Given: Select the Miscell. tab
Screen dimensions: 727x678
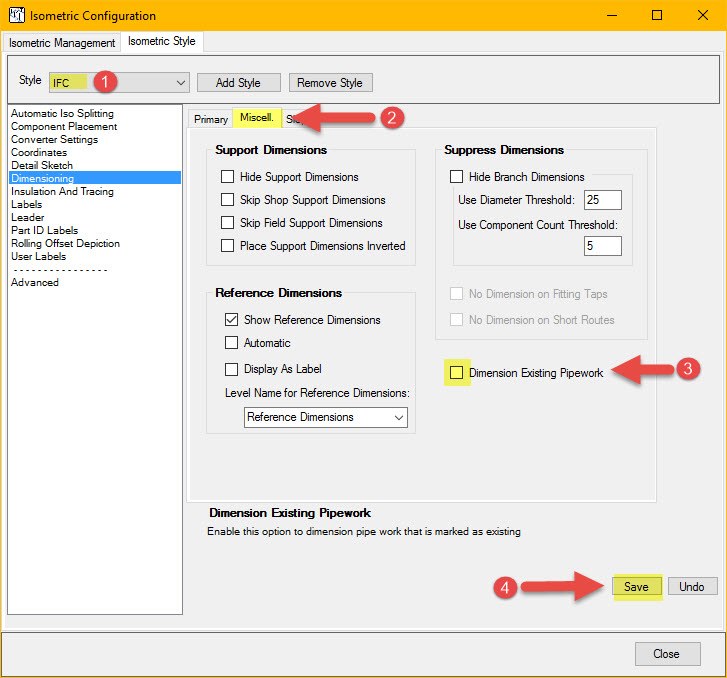Looking at the screenshot, I should (257, 119).
